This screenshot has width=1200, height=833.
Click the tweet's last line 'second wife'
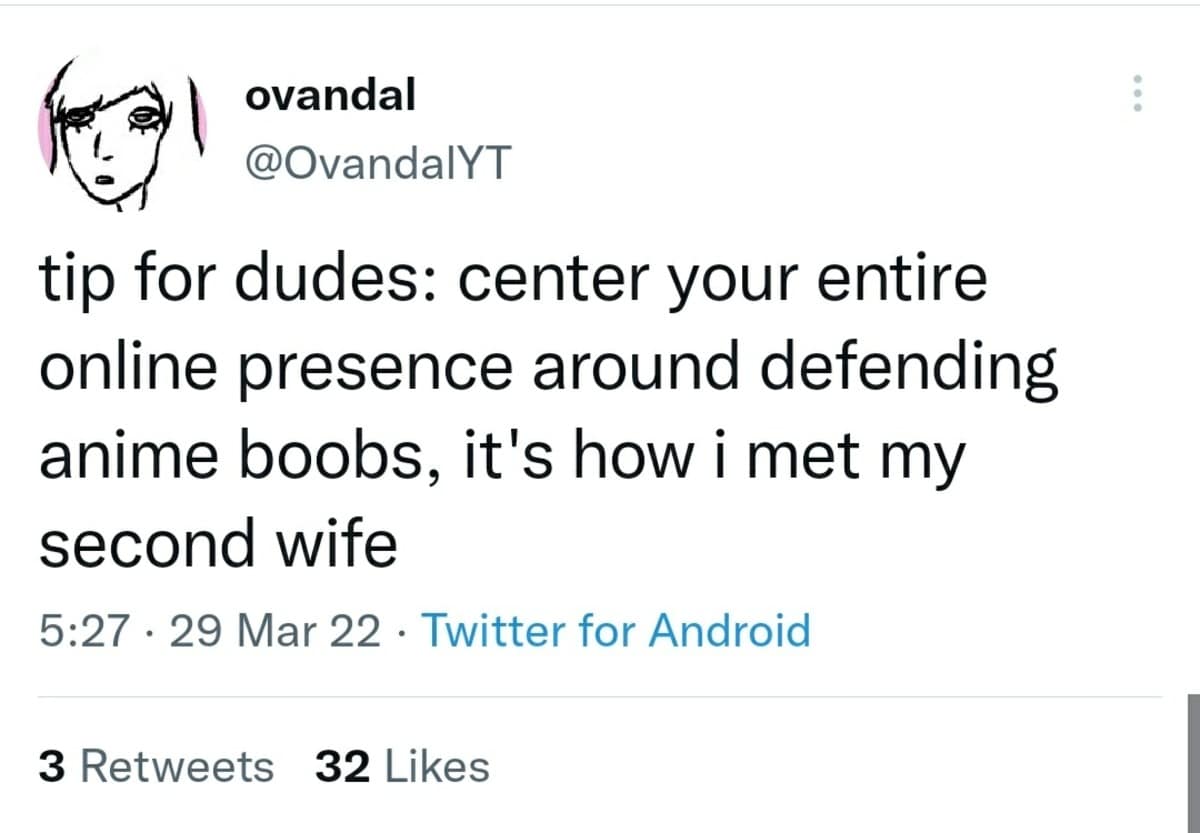click(218, 544)
